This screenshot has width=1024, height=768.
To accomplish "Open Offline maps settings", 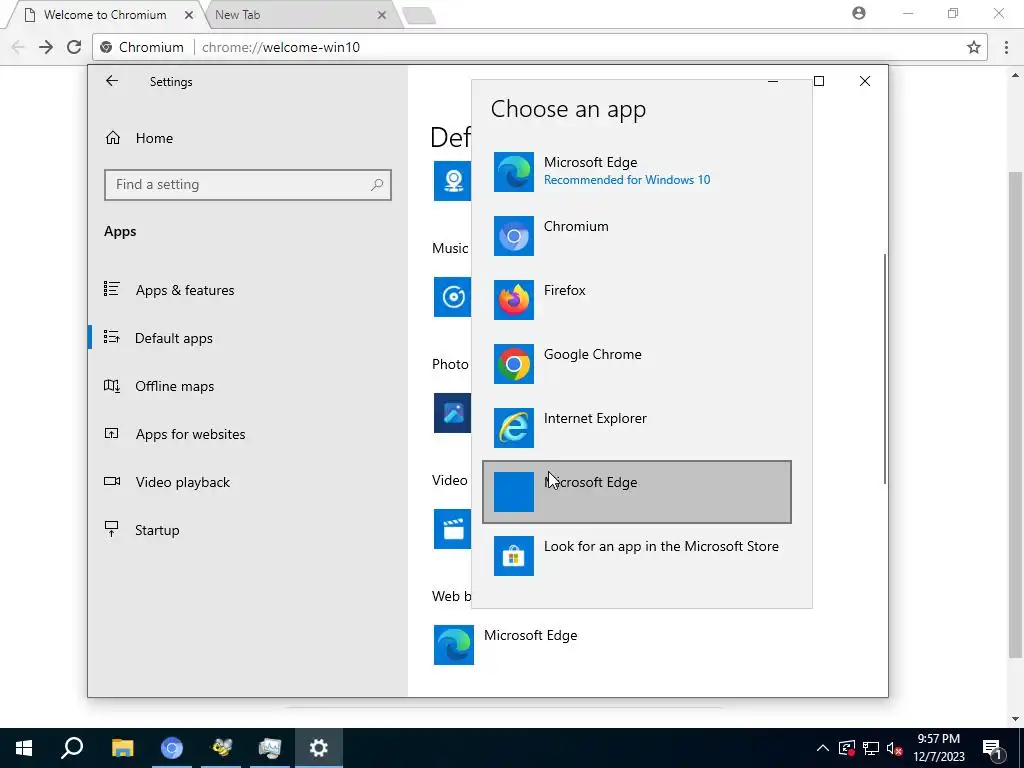I will 248,386.
